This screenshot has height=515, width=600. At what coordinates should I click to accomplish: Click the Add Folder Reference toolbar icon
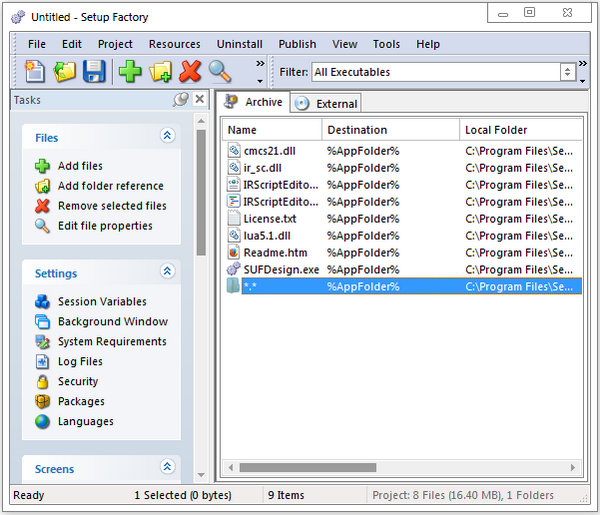point(160,71)
